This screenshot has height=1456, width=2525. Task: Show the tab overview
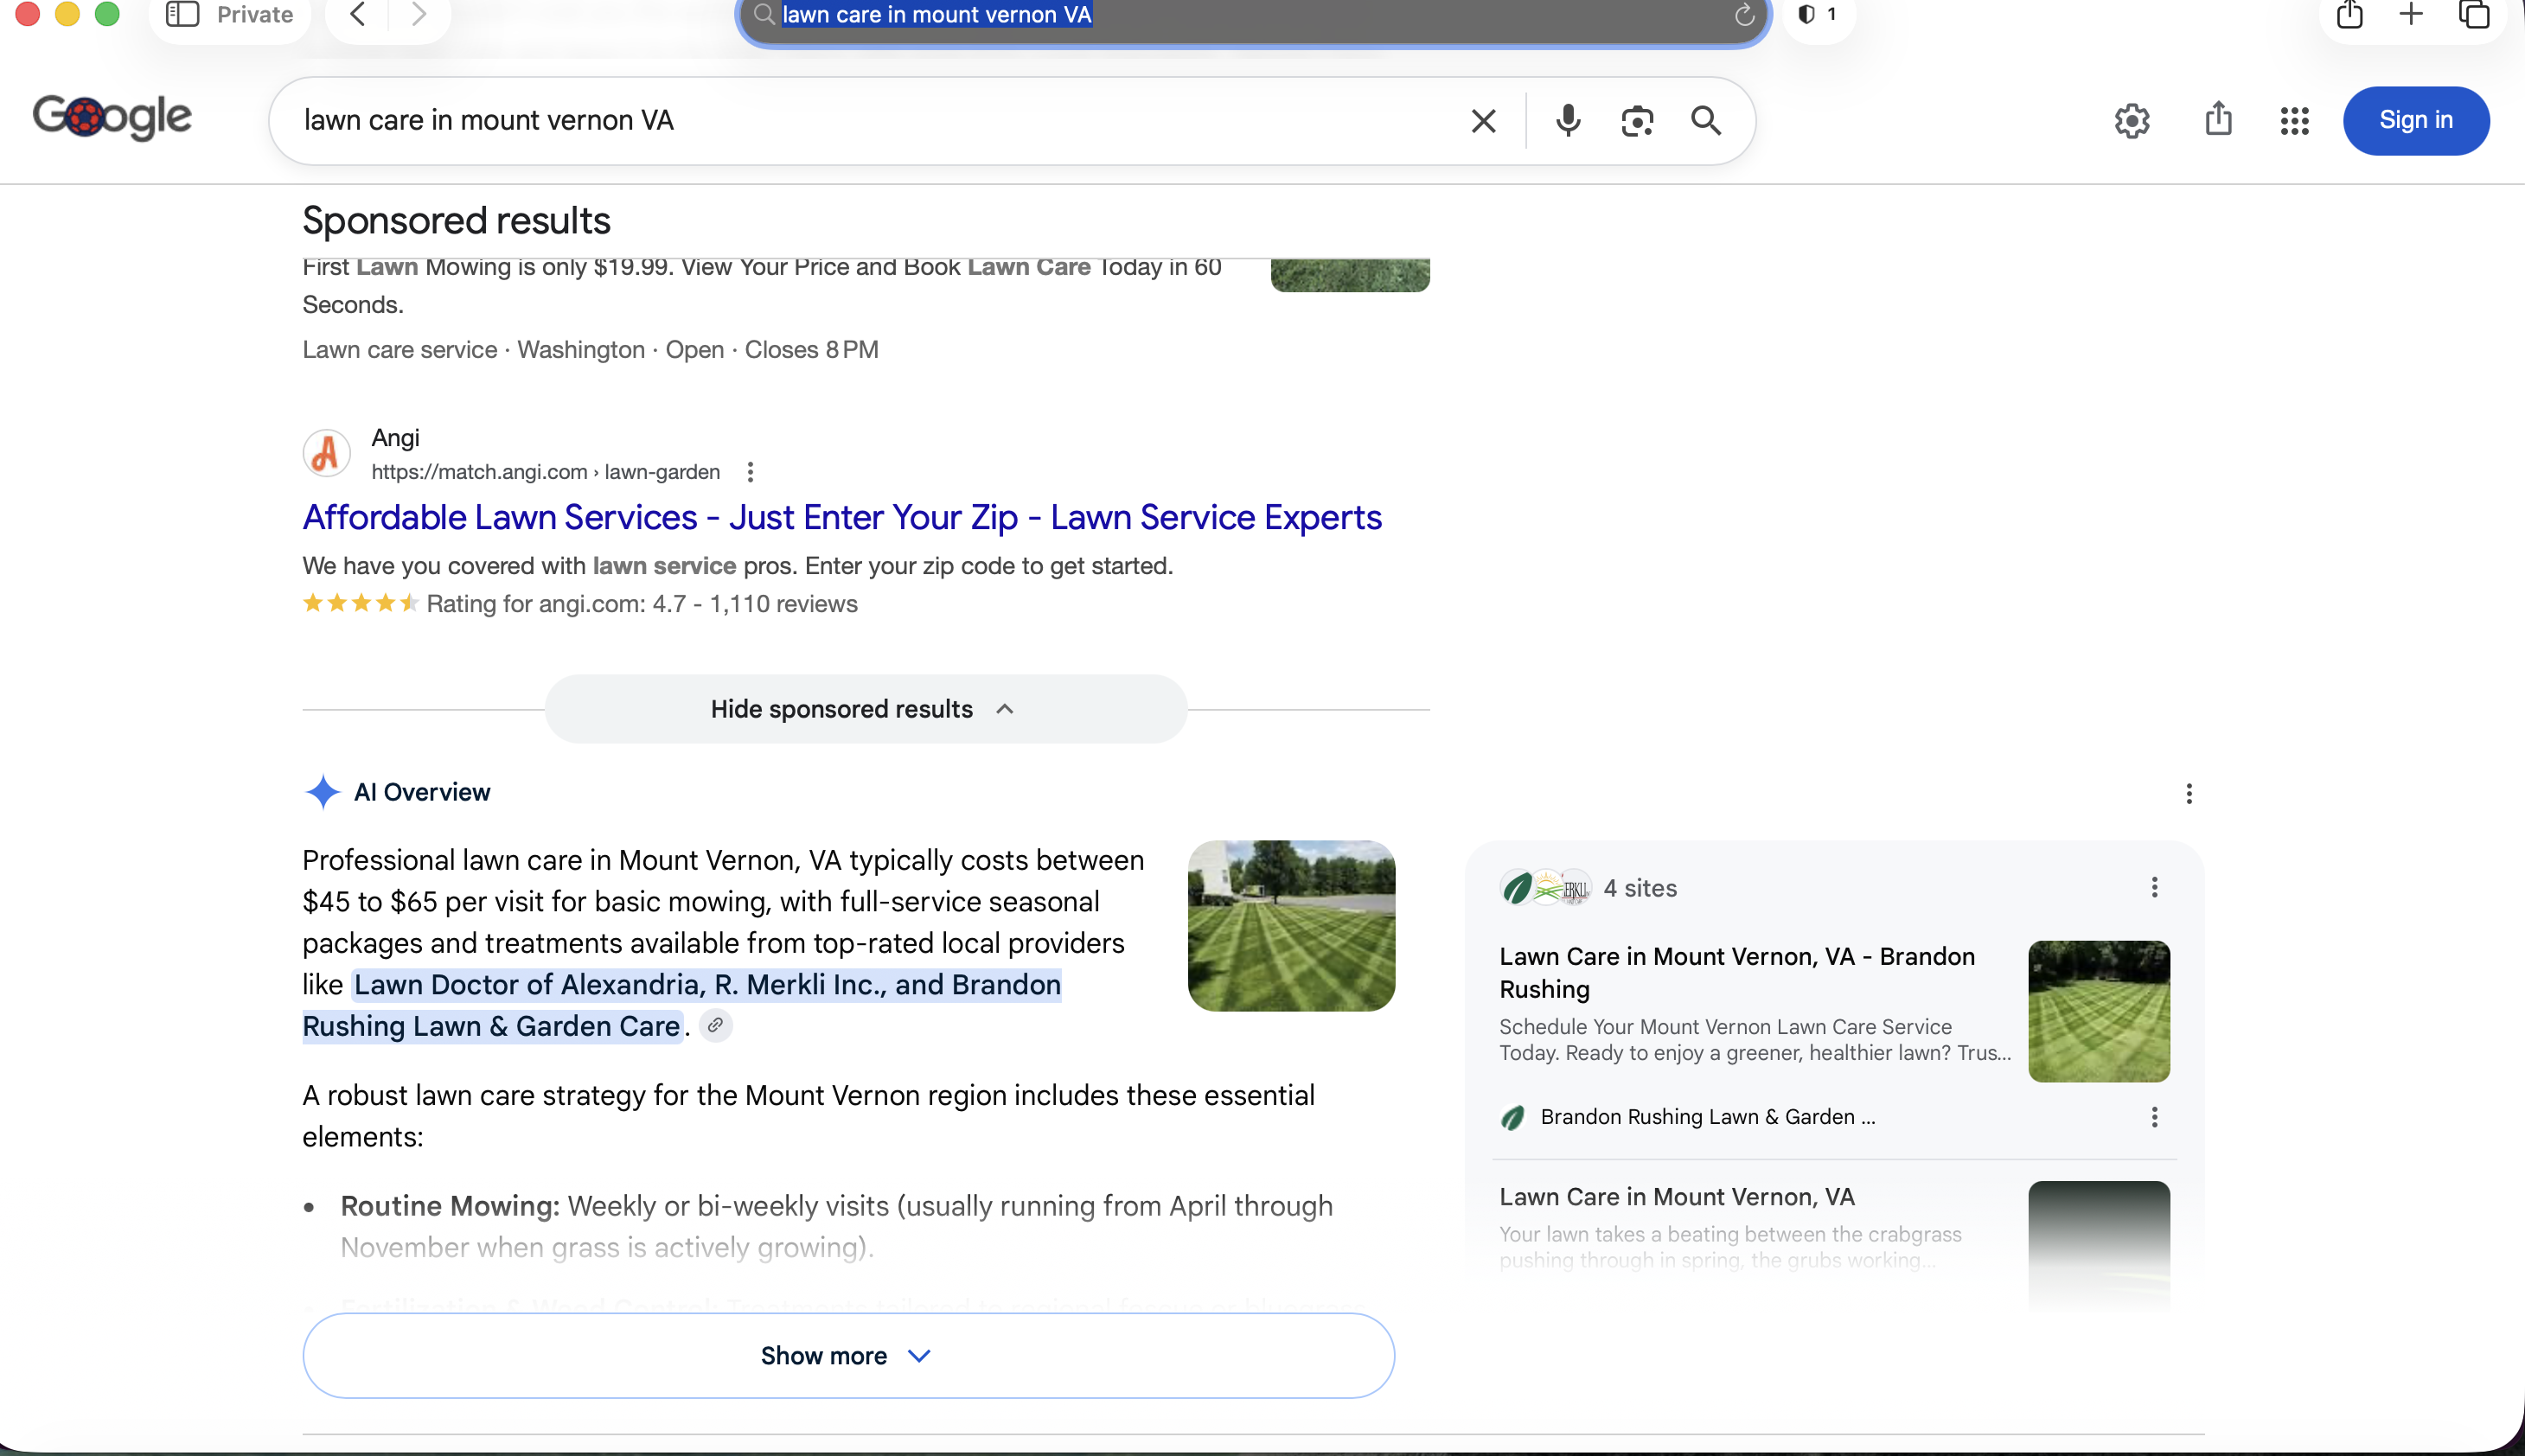click(x=2474, y=14)
